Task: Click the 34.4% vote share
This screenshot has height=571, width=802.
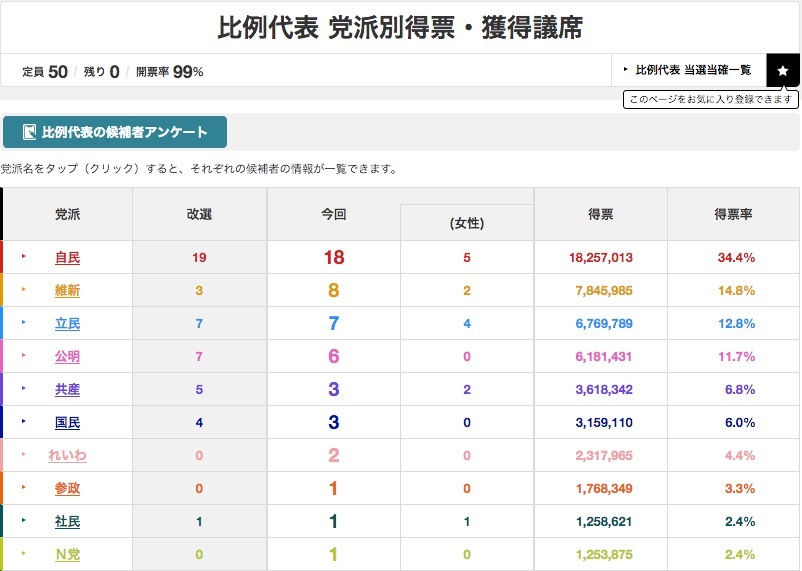Action: [x=736, y=257]
